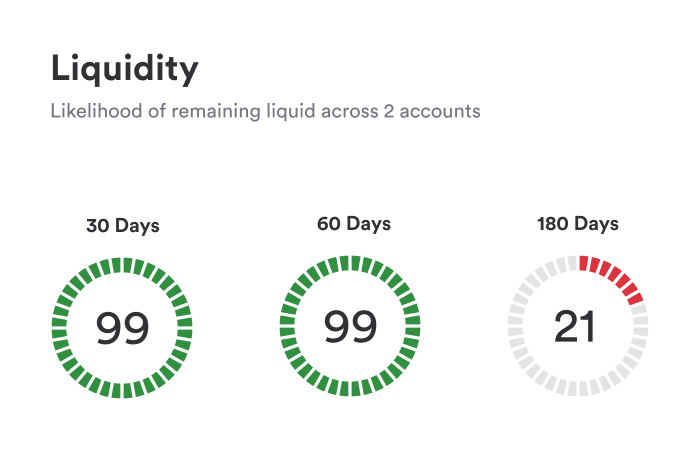
Task: Select the 180 Days label
Action: tap(578, 223)
